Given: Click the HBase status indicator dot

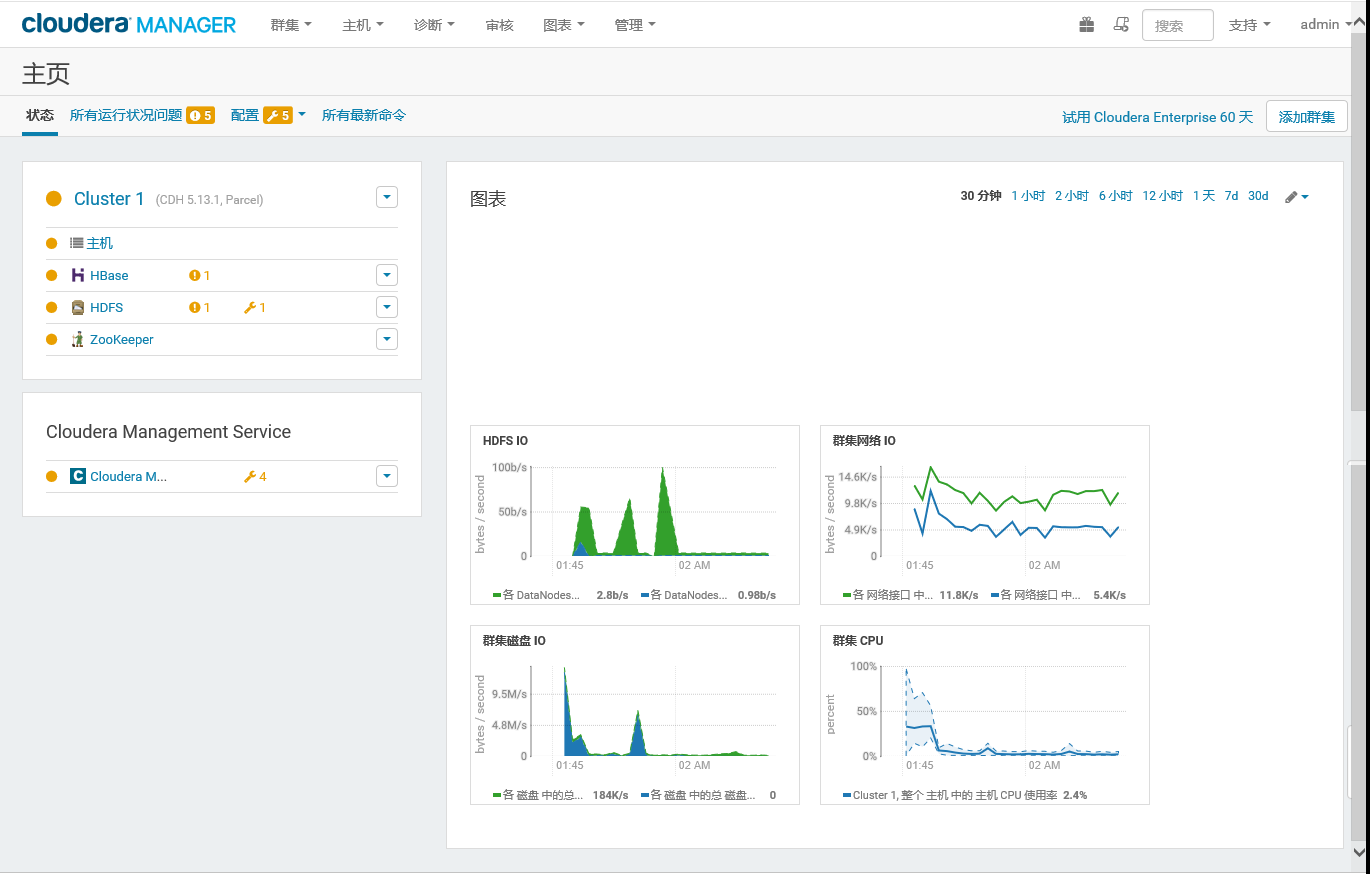Looking at the screenshot, I should (52, 276).
